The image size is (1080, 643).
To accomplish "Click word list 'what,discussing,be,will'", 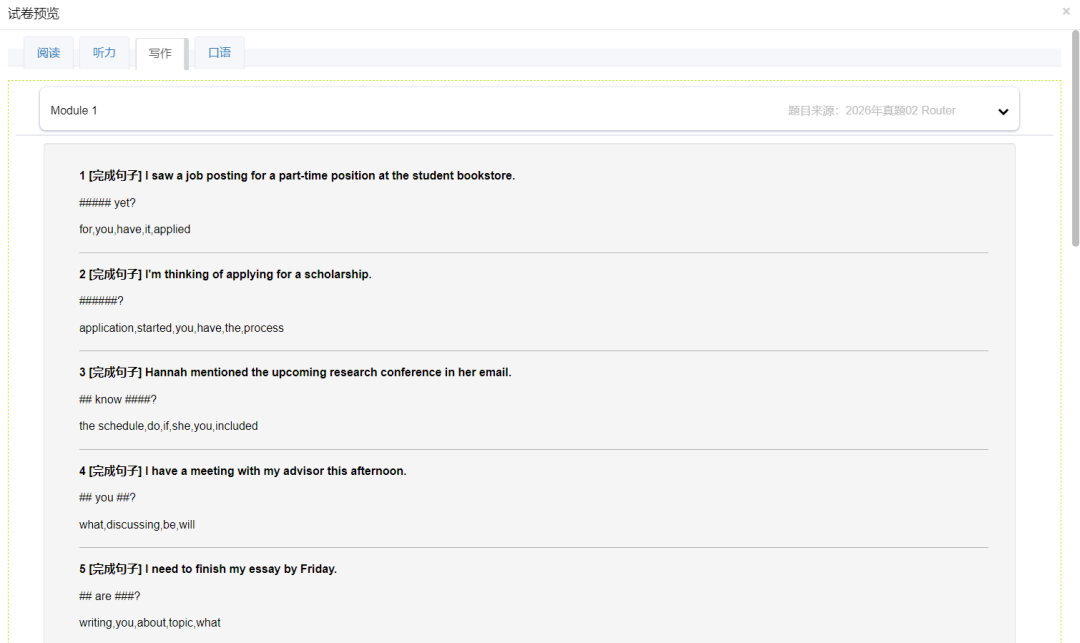I will click(x=137, y=525).
